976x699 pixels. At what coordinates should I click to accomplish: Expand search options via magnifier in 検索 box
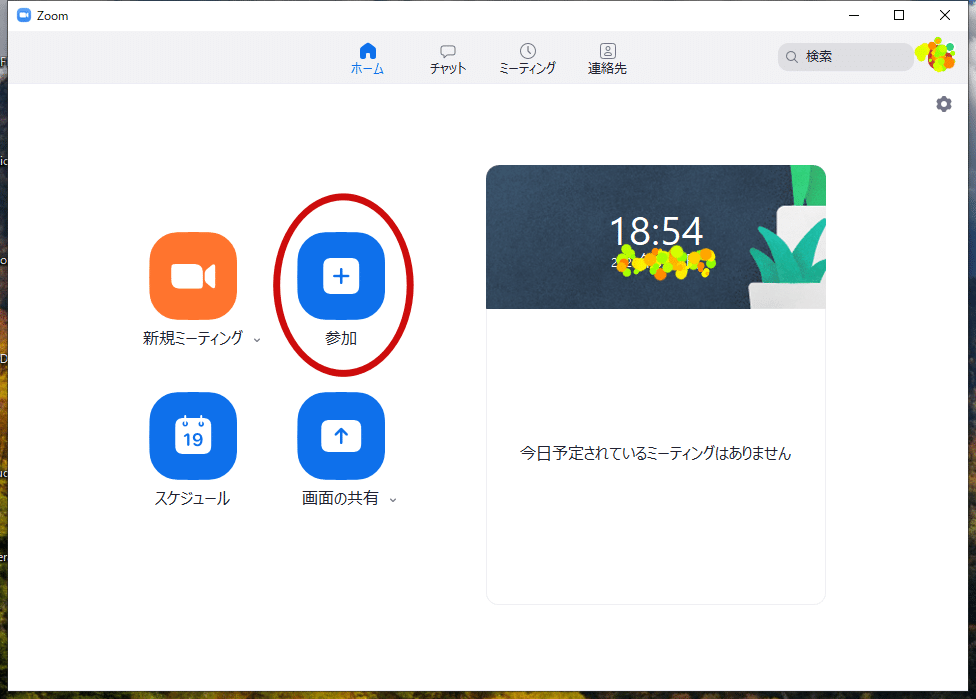point(792,56)
